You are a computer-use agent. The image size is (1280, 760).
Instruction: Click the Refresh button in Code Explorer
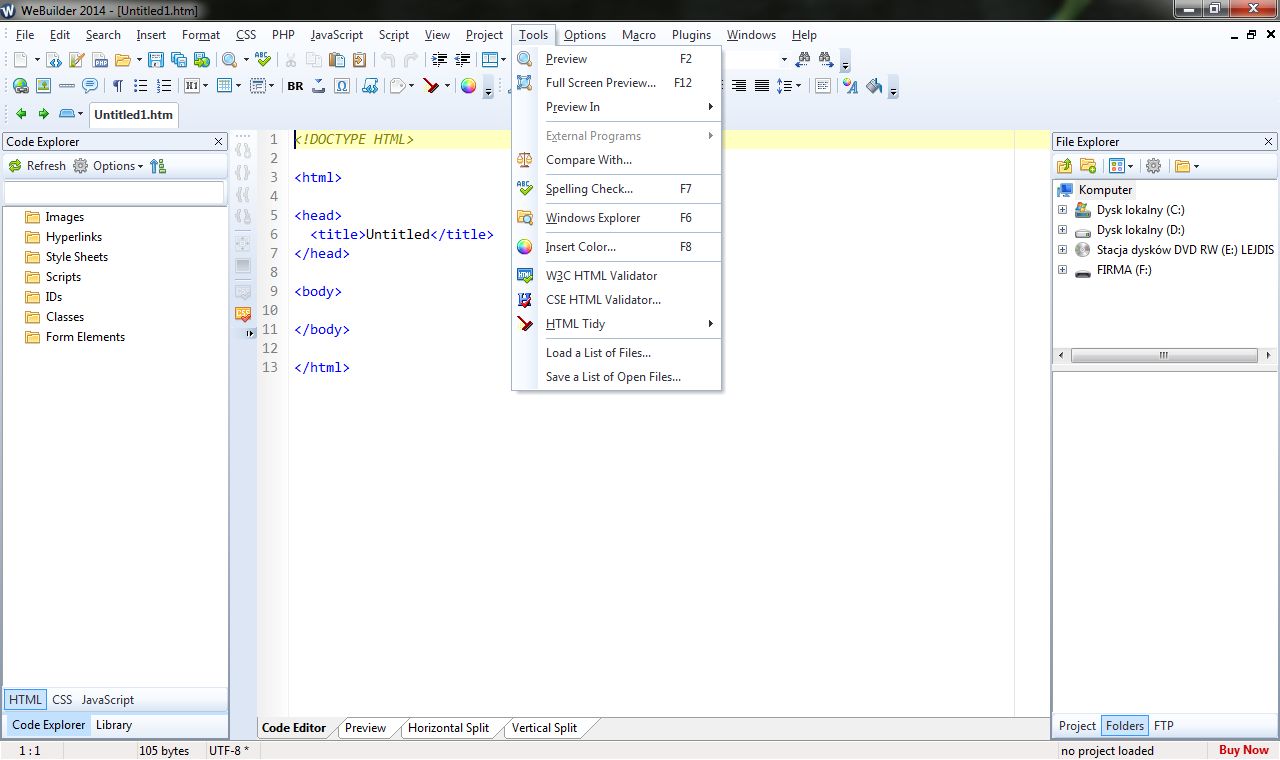tap(37, 166)
